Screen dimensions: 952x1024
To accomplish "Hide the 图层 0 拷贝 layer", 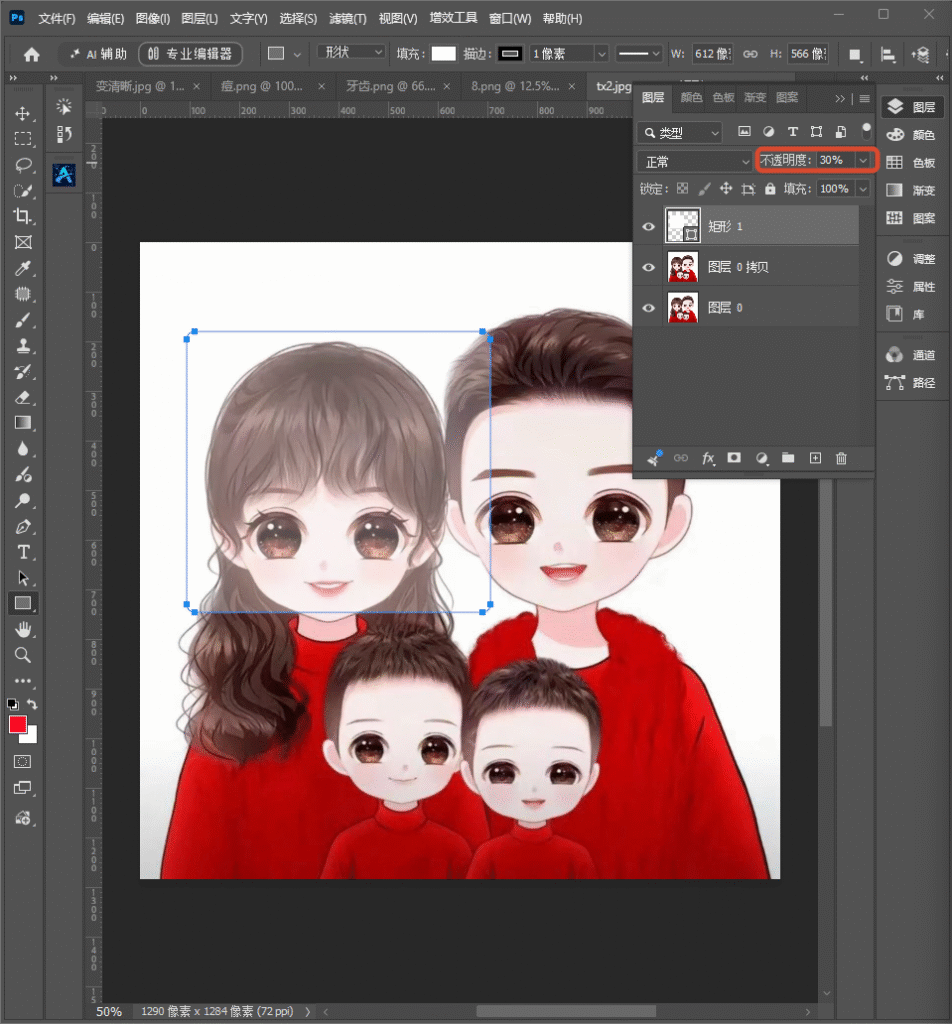I will [648, 267].
